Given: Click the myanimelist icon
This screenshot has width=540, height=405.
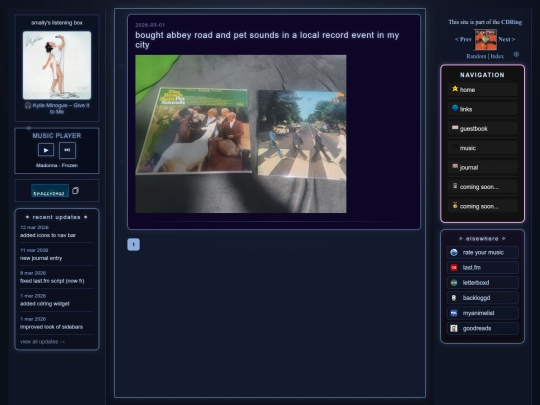Looking at the screenshot, I should (454, 313).
